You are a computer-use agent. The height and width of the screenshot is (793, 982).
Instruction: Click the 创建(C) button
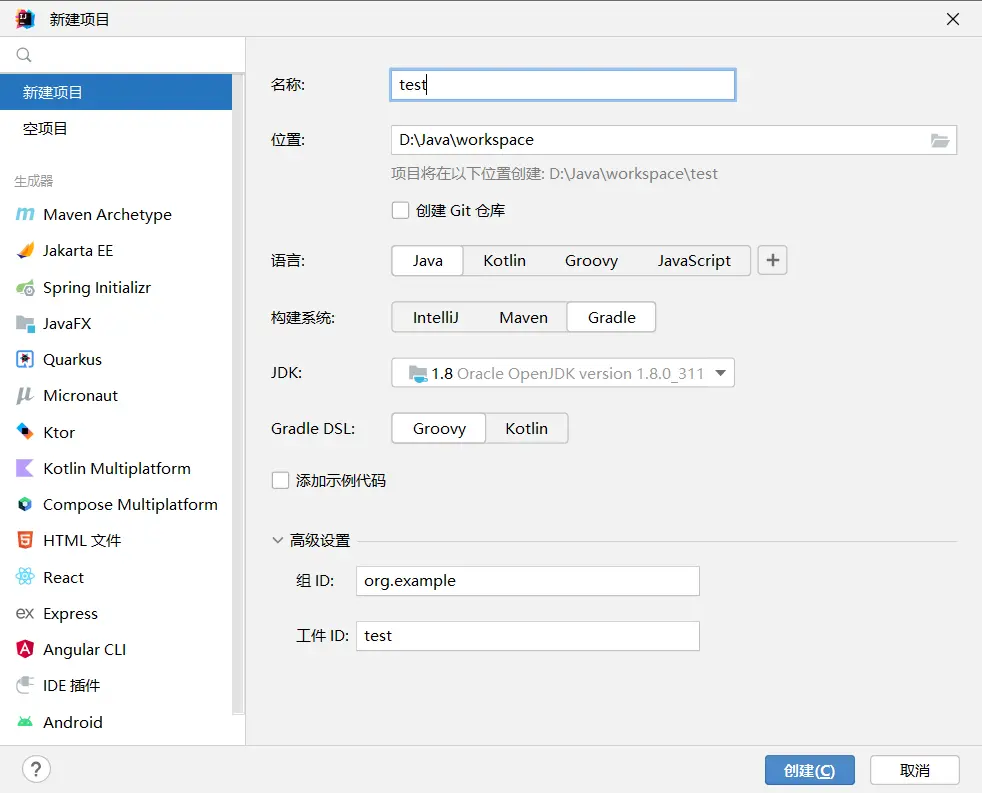[809, 770]
